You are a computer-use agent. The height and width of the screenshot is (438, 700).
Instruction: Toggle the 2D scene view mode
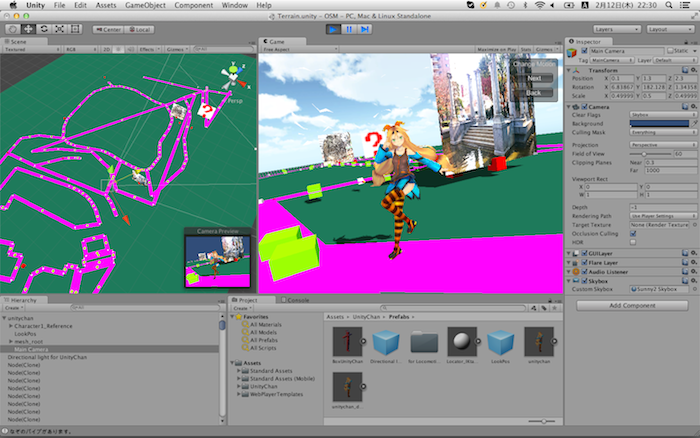pyautogui.click(x=107, y=49)
